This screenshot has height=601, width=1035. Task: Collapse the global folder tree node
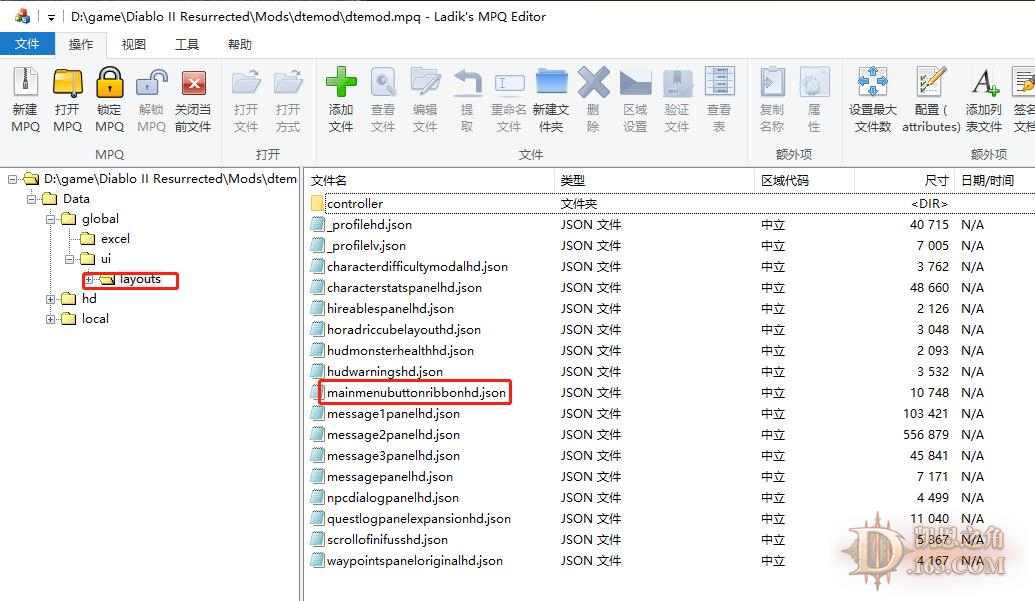[x=51, y=219]
